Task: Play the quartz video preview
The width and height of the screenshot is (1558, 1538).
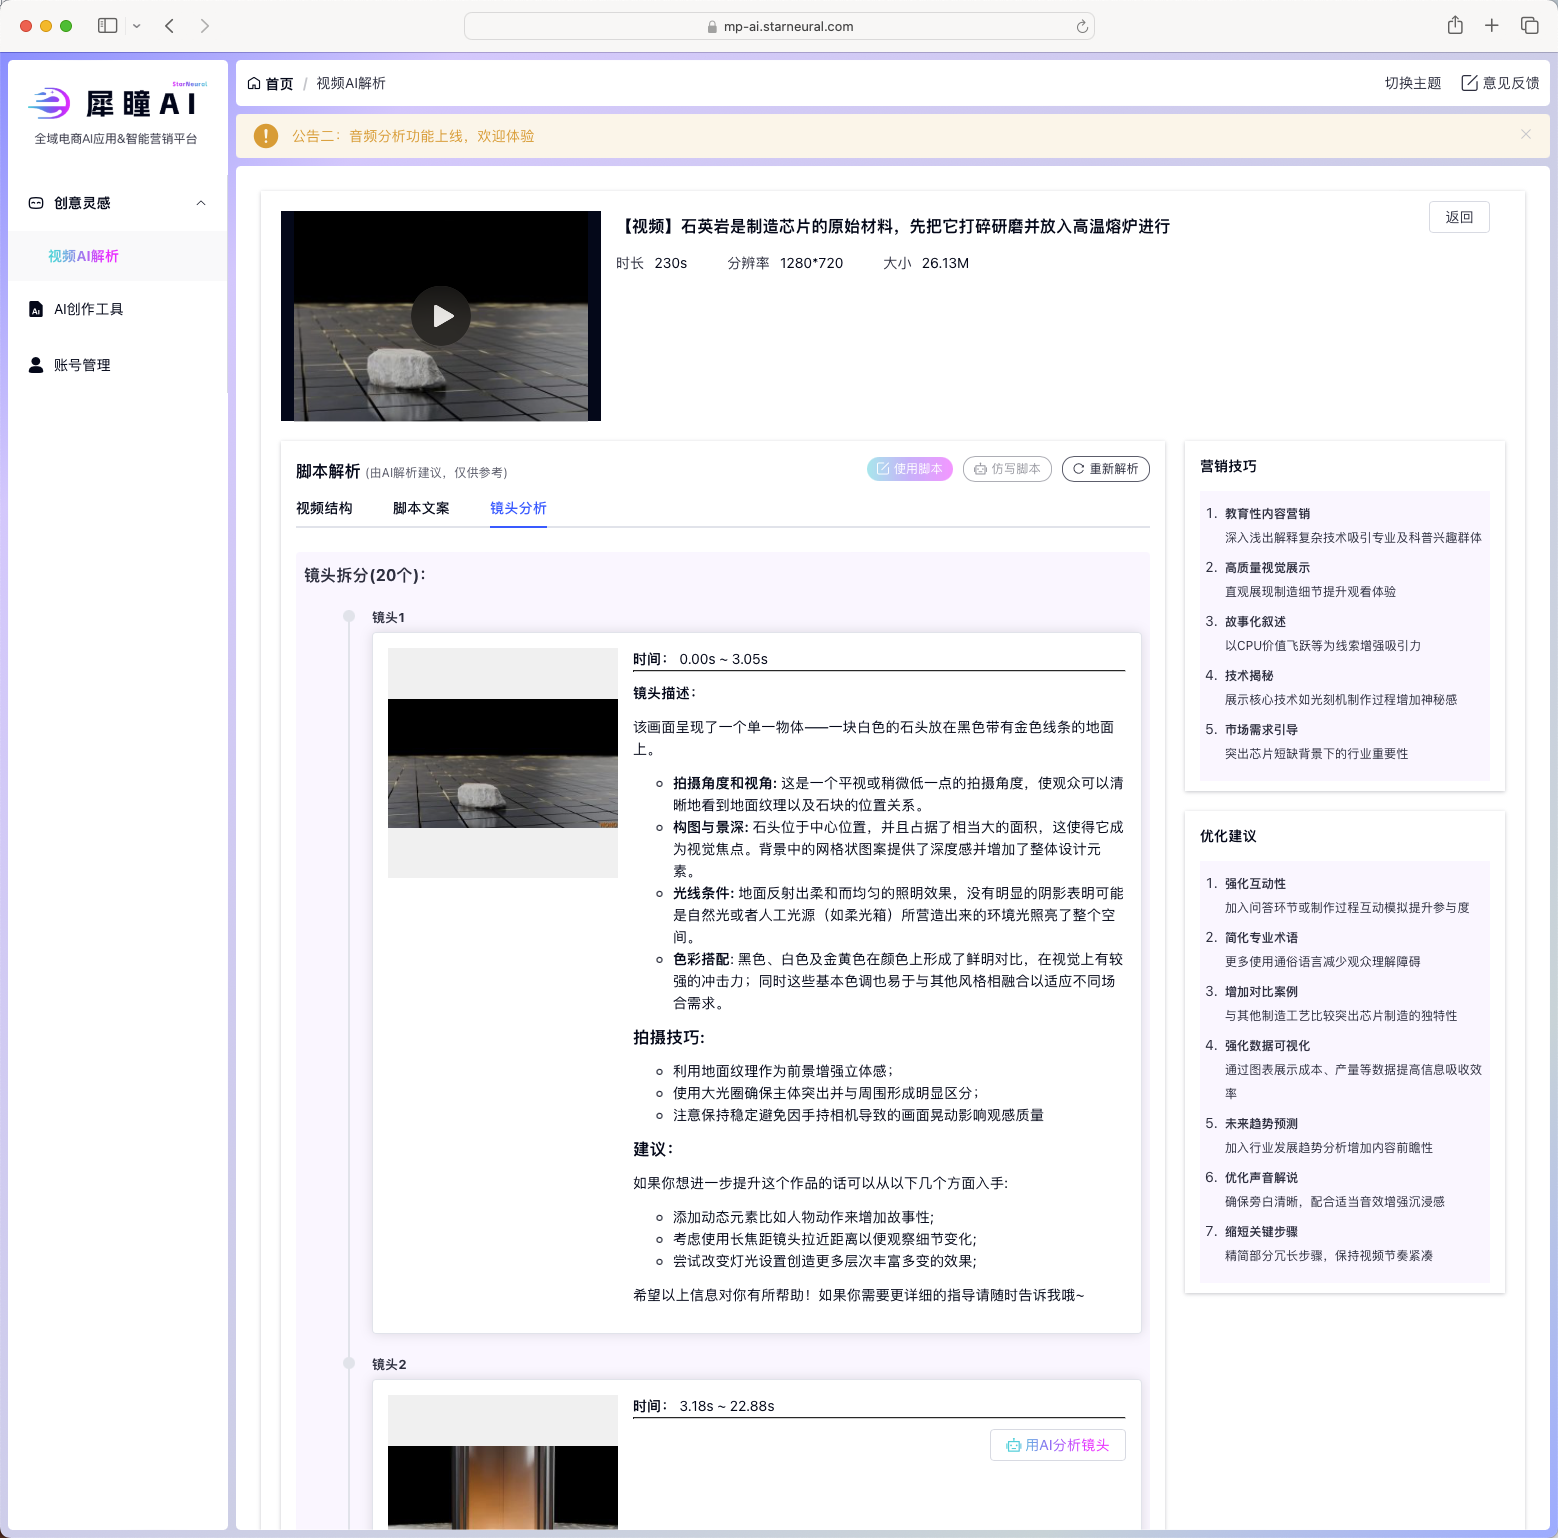Action: click(441, 316)
